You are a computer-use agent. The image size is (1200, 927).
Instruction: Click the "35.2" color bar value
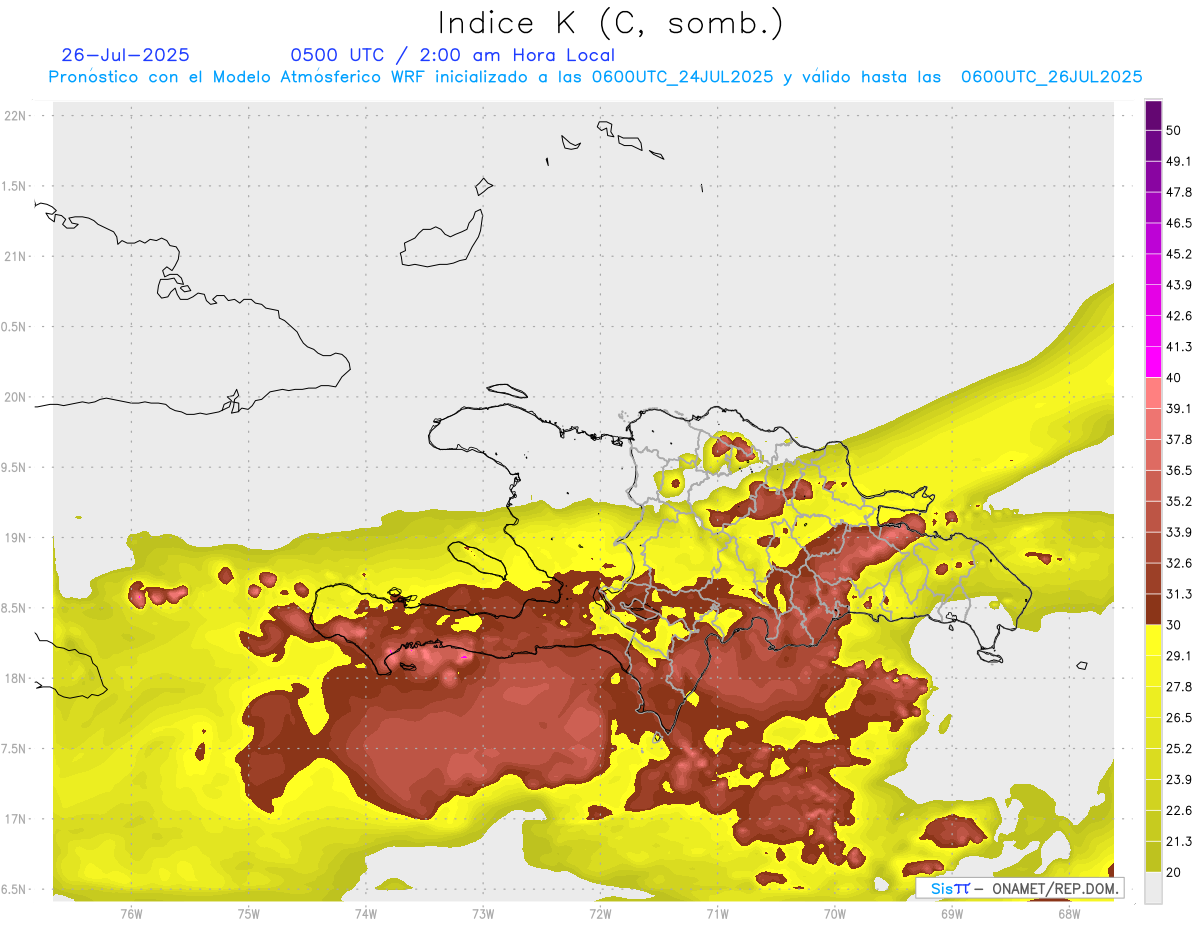point(1179,501)
